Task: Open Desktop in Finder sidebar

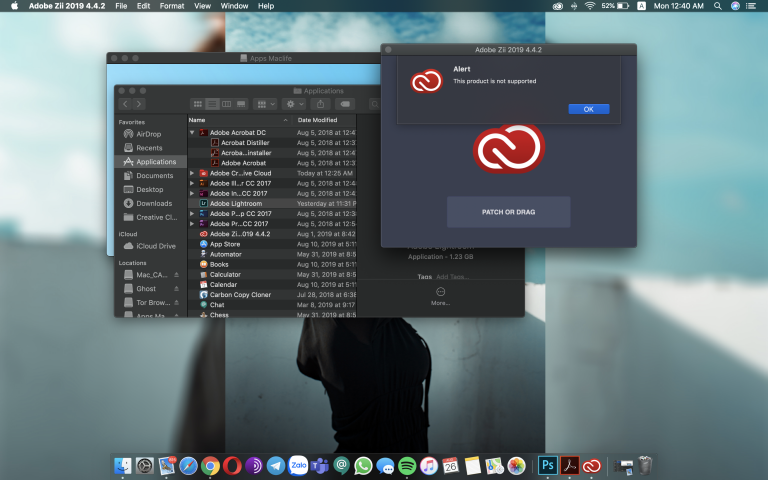Action: click(151, 190)
